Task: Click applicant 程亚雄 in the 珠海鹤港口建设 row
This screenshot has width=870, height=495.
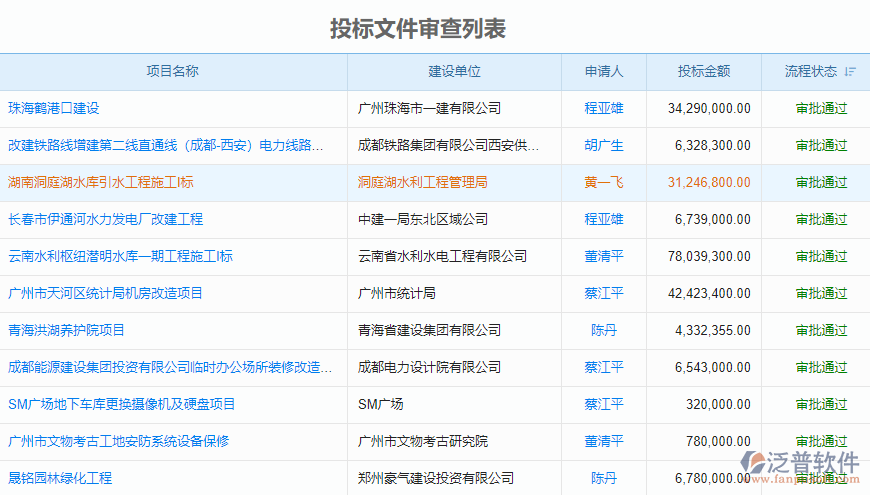Action: (604, 108)
